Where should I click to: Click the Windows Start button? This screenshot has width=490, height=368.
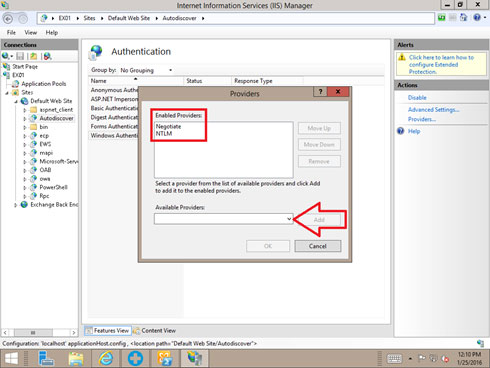pyautogui.click(x=11, y=359)
